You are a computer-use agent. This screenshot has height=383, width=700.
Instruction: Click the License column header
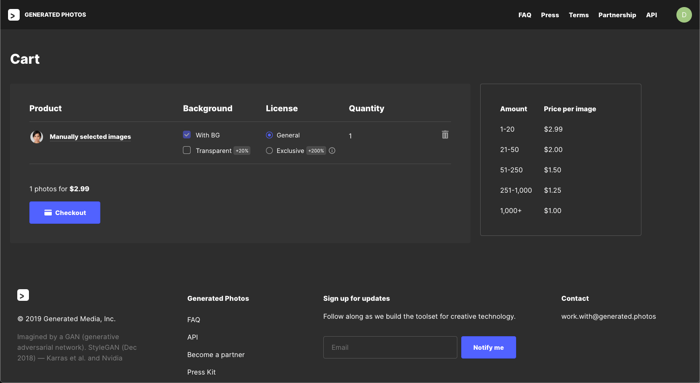(x=282, y=108)
